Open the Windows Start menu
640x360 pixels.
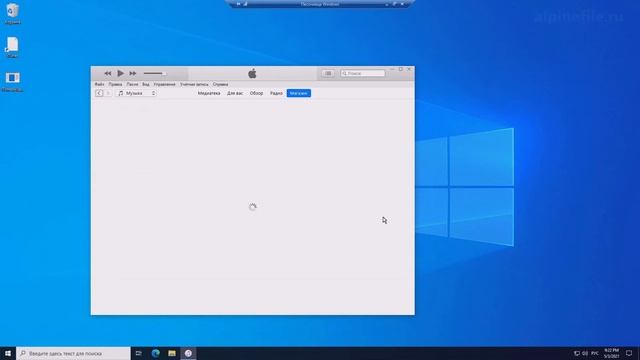(x=8, y=353)
